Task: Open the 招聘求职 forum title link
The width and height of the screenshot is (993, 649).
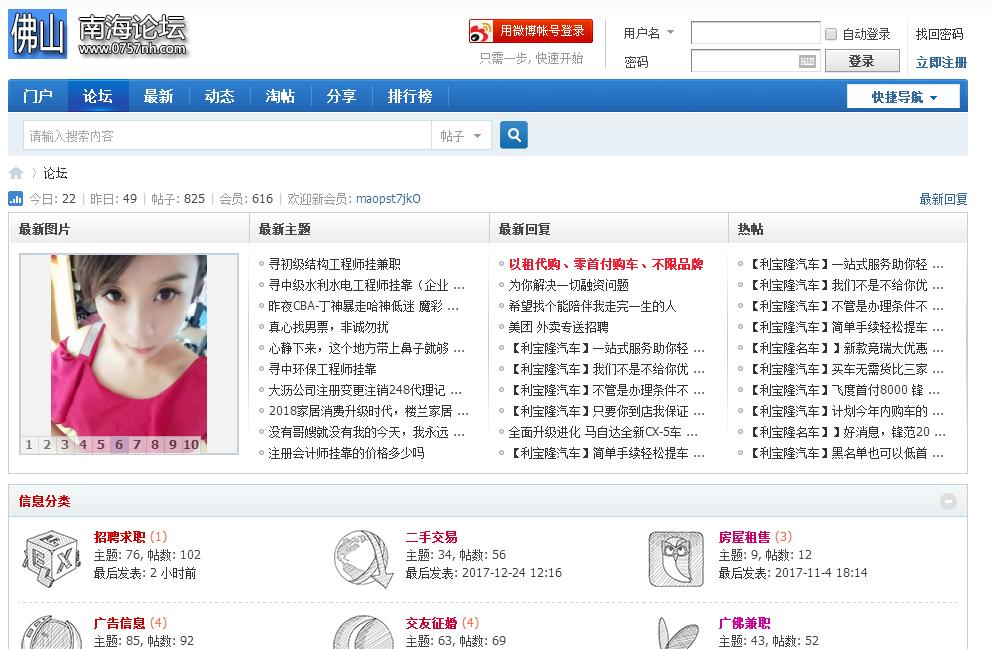Action: click(x=120, y=537)
